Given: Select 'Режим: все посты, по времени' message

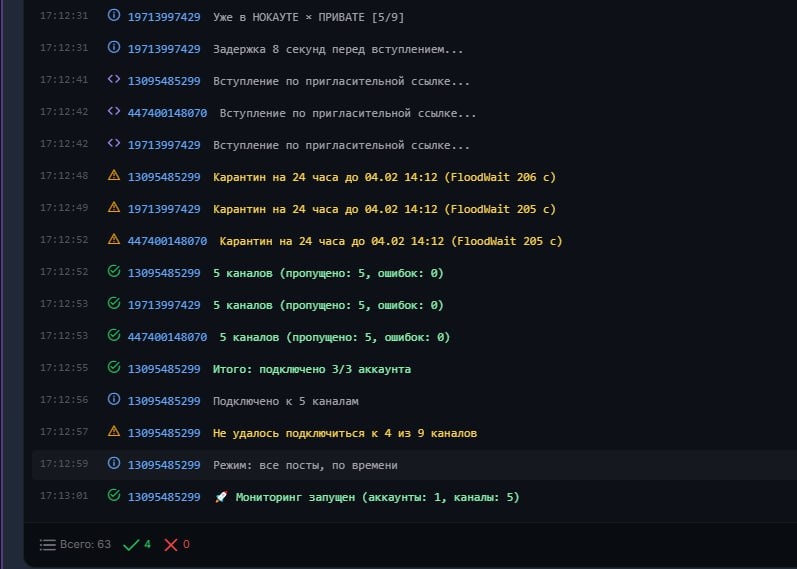Looking at the screenshot, I should point(305,466).
